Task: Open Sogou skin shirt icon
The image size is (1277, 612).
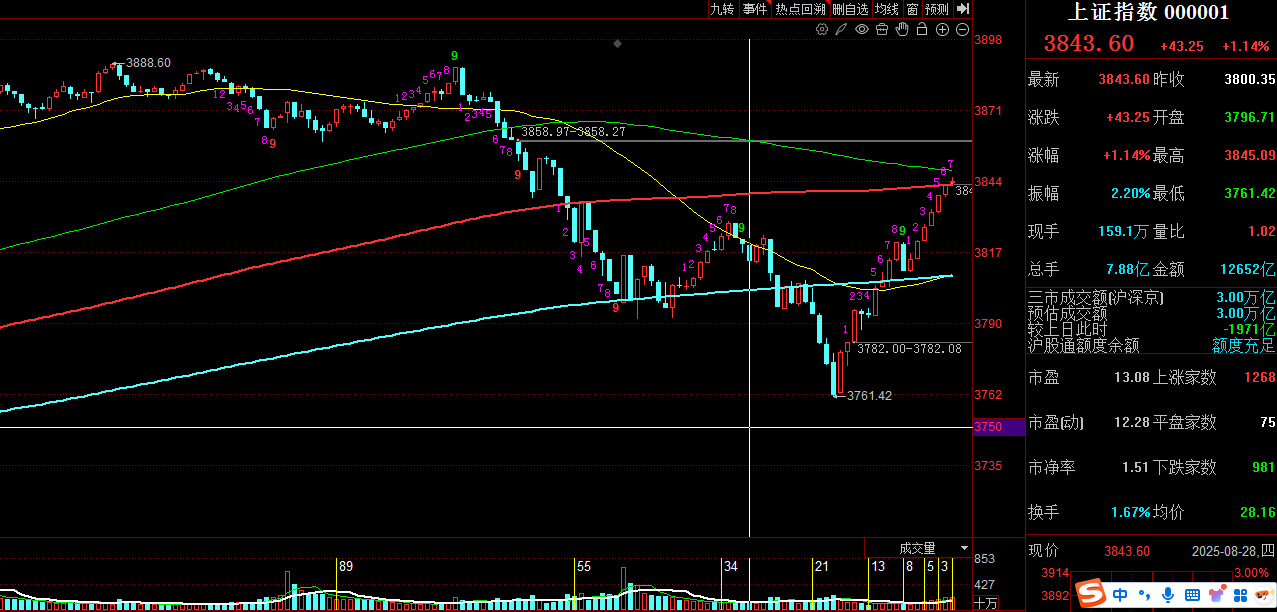Action: click(1217, 595)
